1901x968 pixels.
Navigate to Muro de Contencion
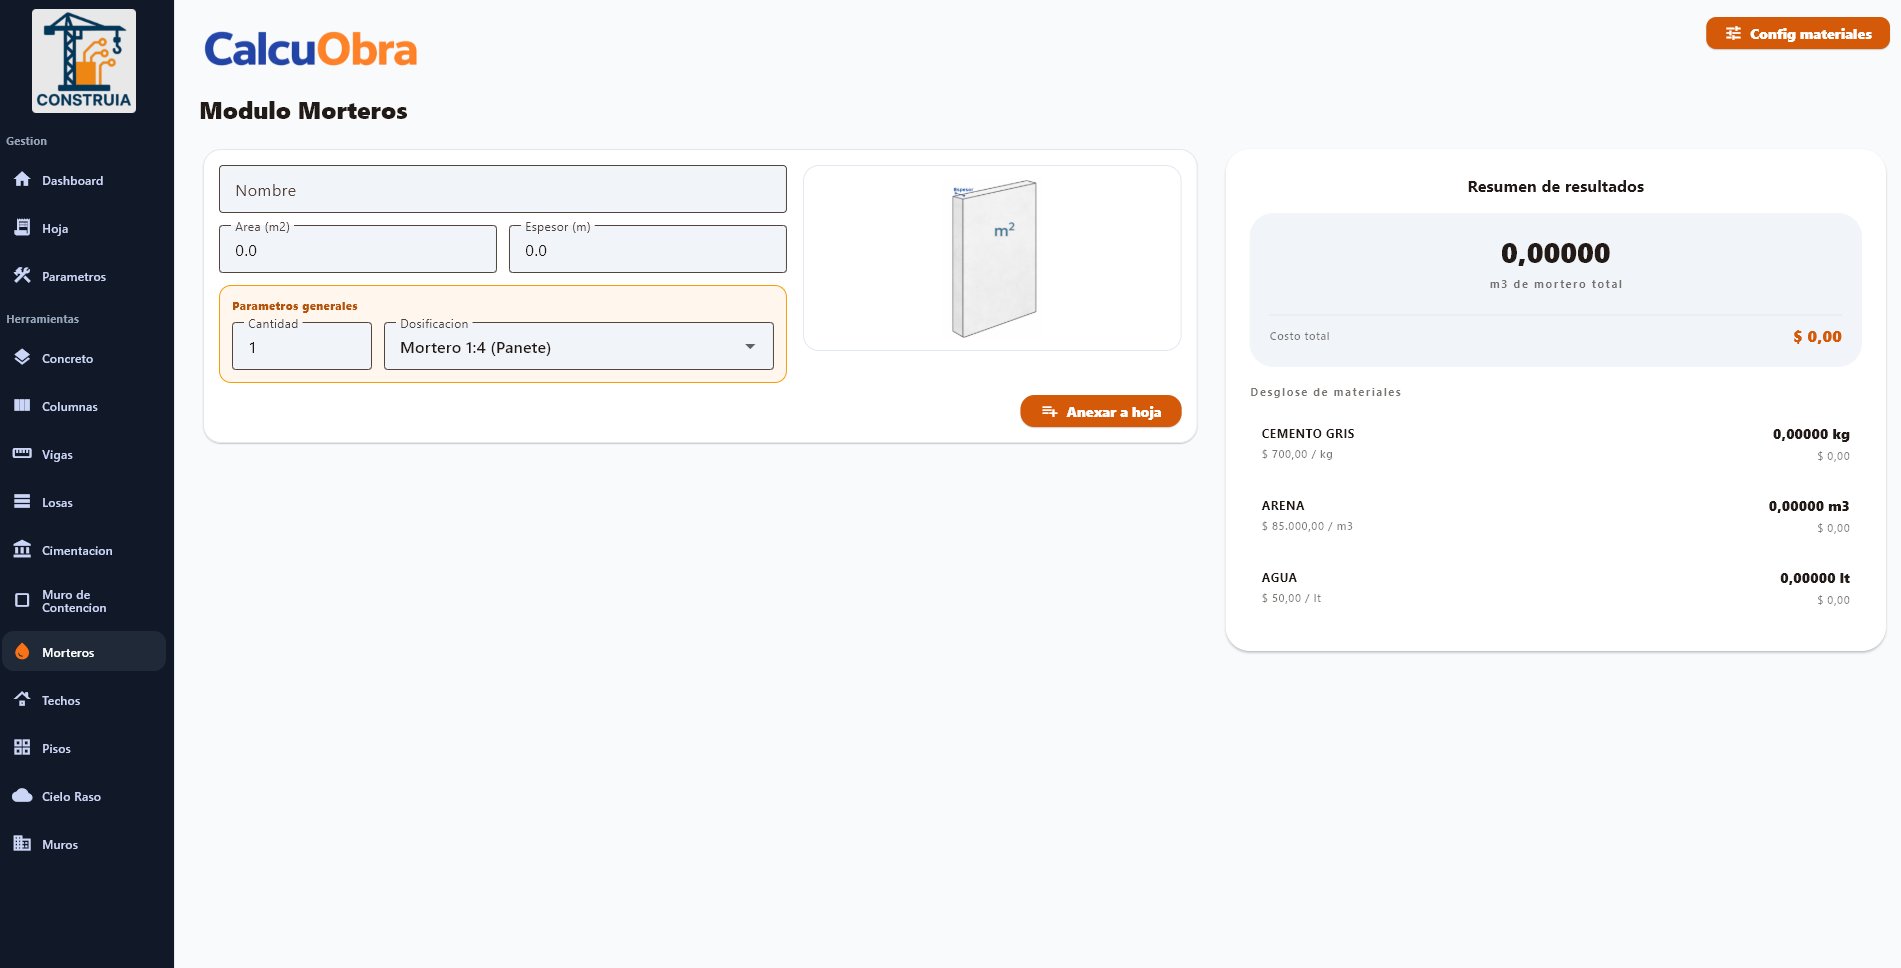73,601
